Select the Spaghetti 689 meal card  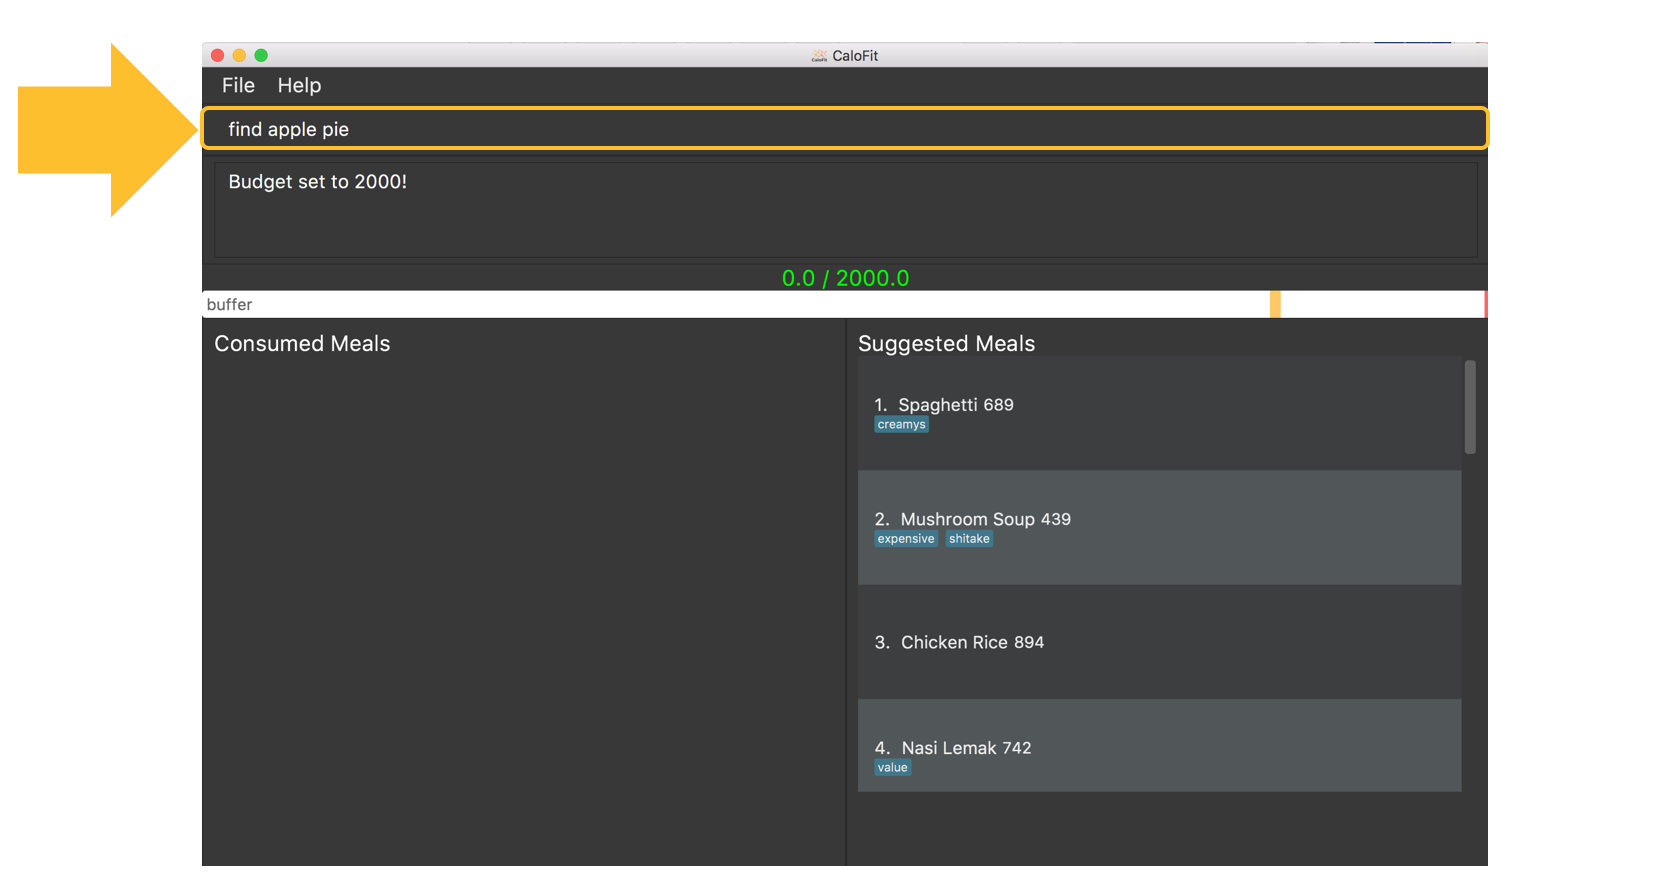pyautogui.click(x=1159, y=413)
